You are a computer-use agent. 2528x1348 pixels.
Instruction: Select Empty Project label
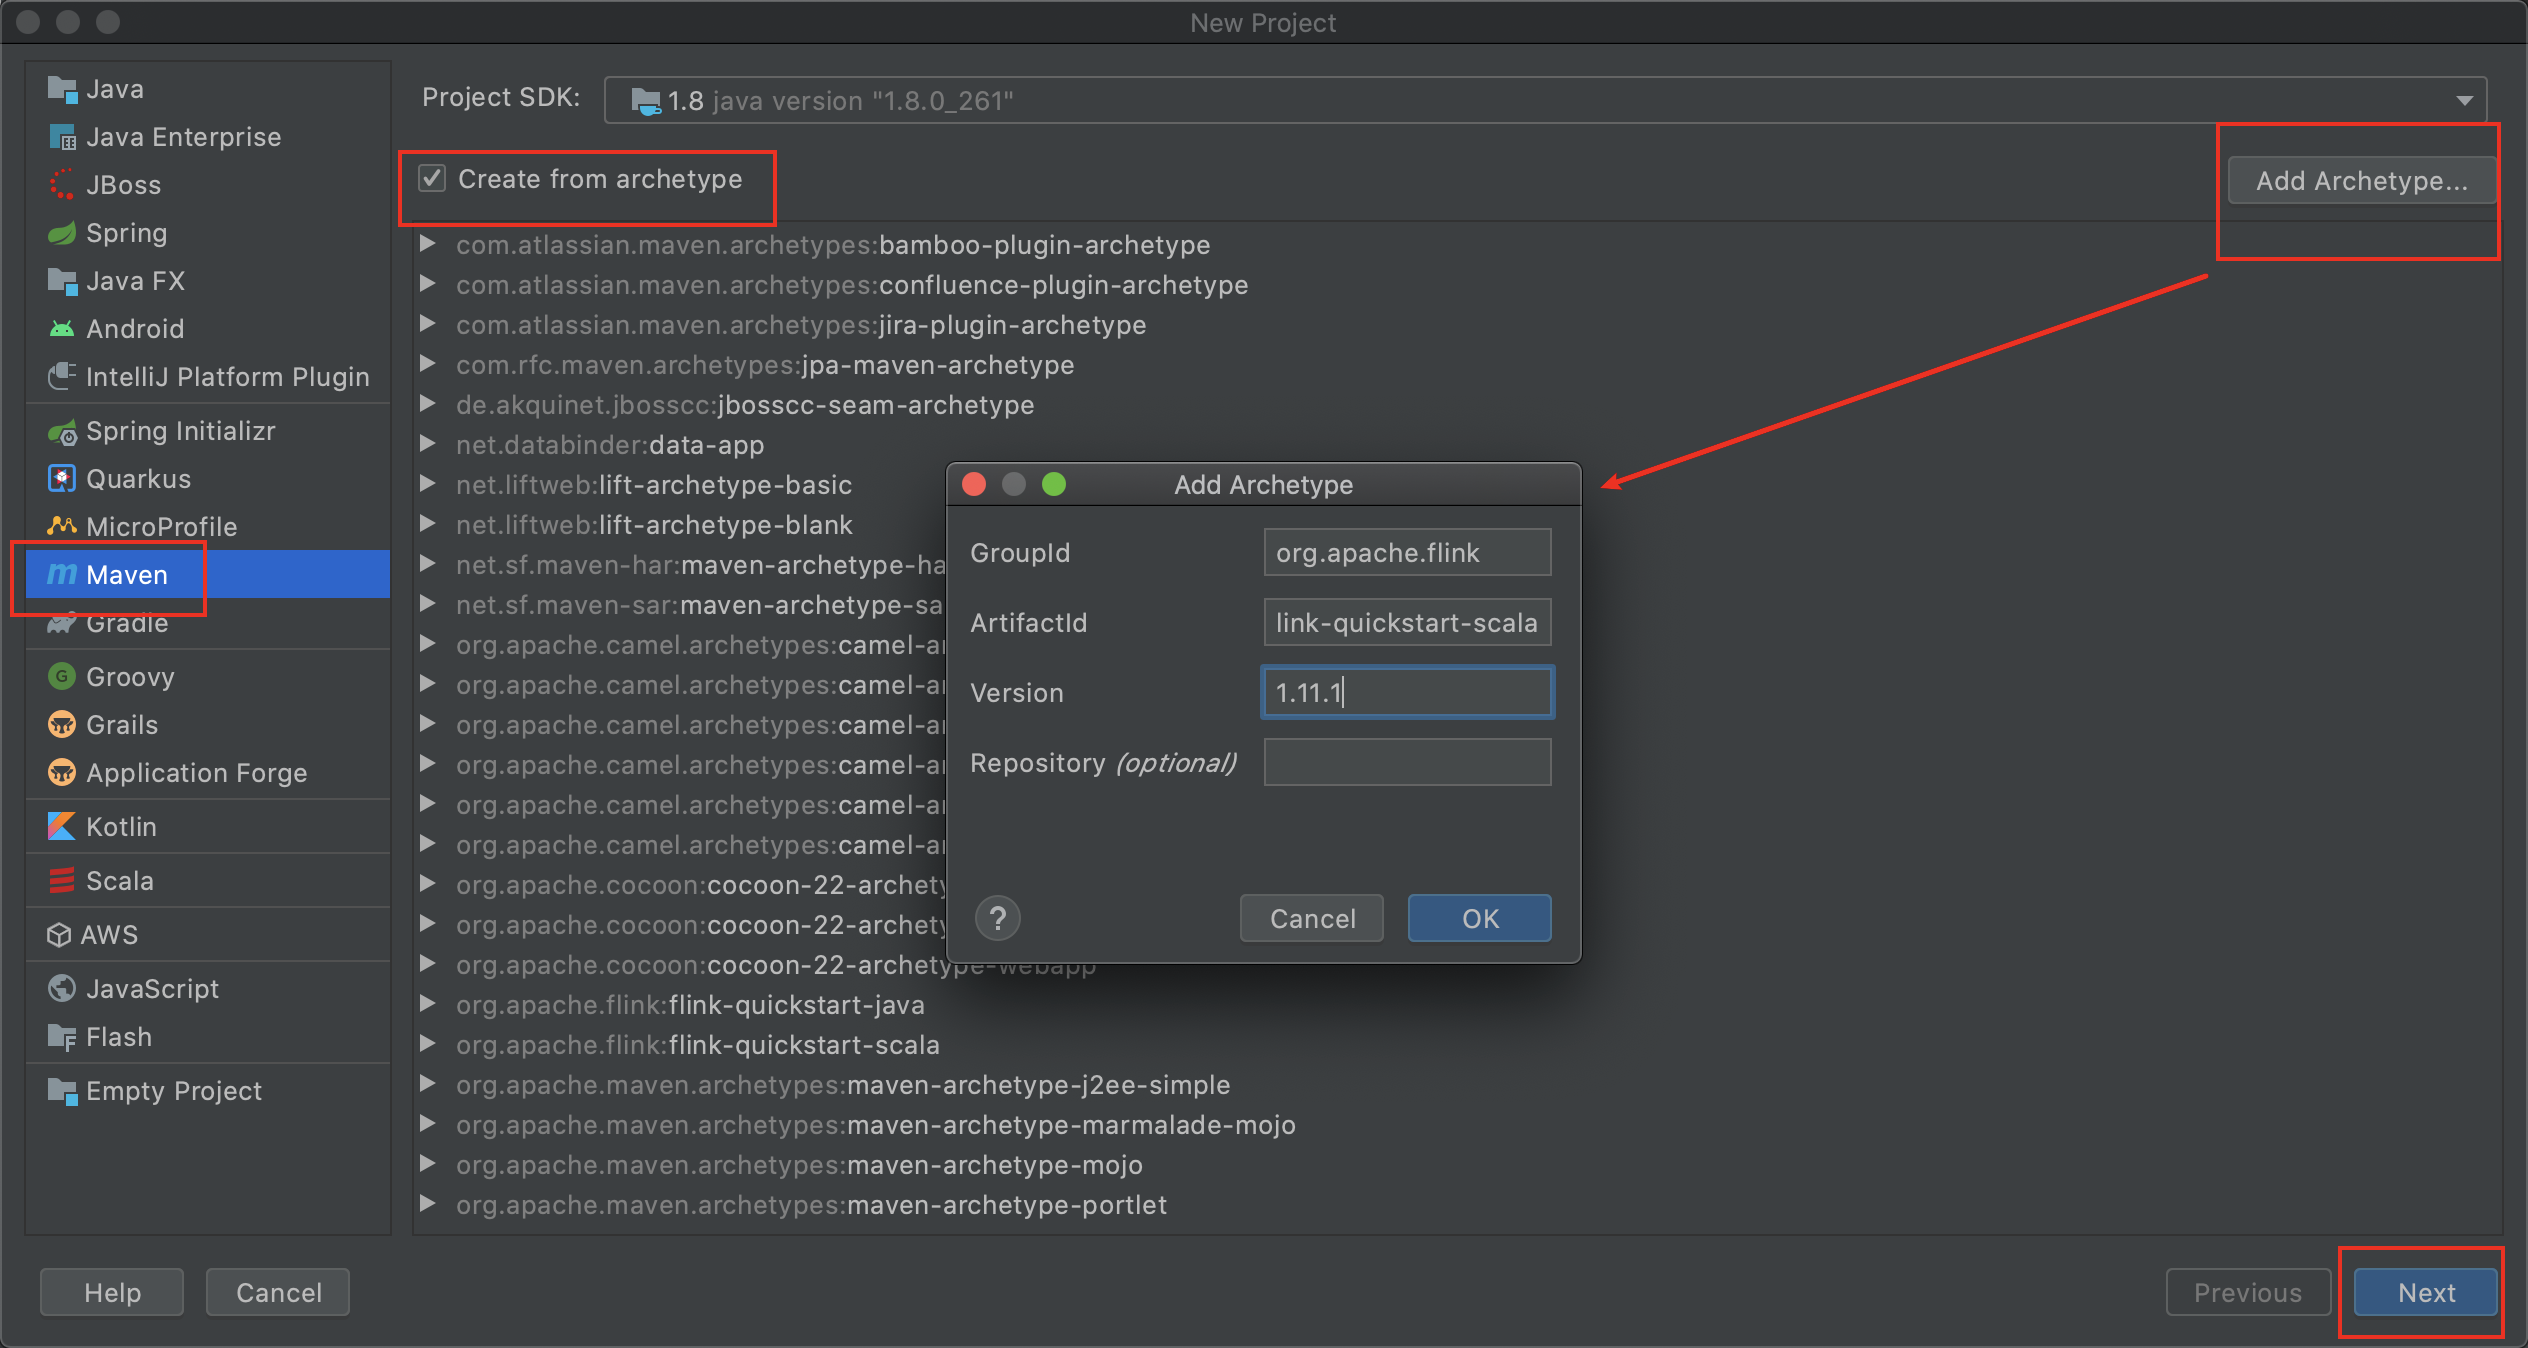[x=174, y=1091]
